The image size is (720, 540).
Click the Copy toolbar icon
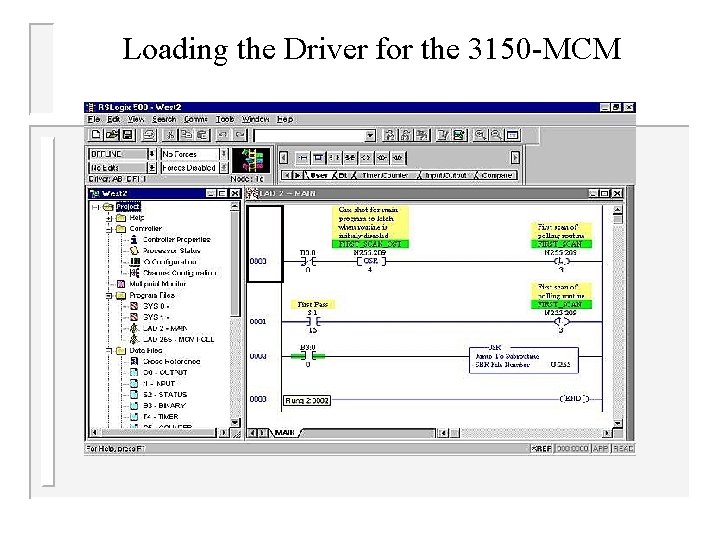click(x=186, y=135)
